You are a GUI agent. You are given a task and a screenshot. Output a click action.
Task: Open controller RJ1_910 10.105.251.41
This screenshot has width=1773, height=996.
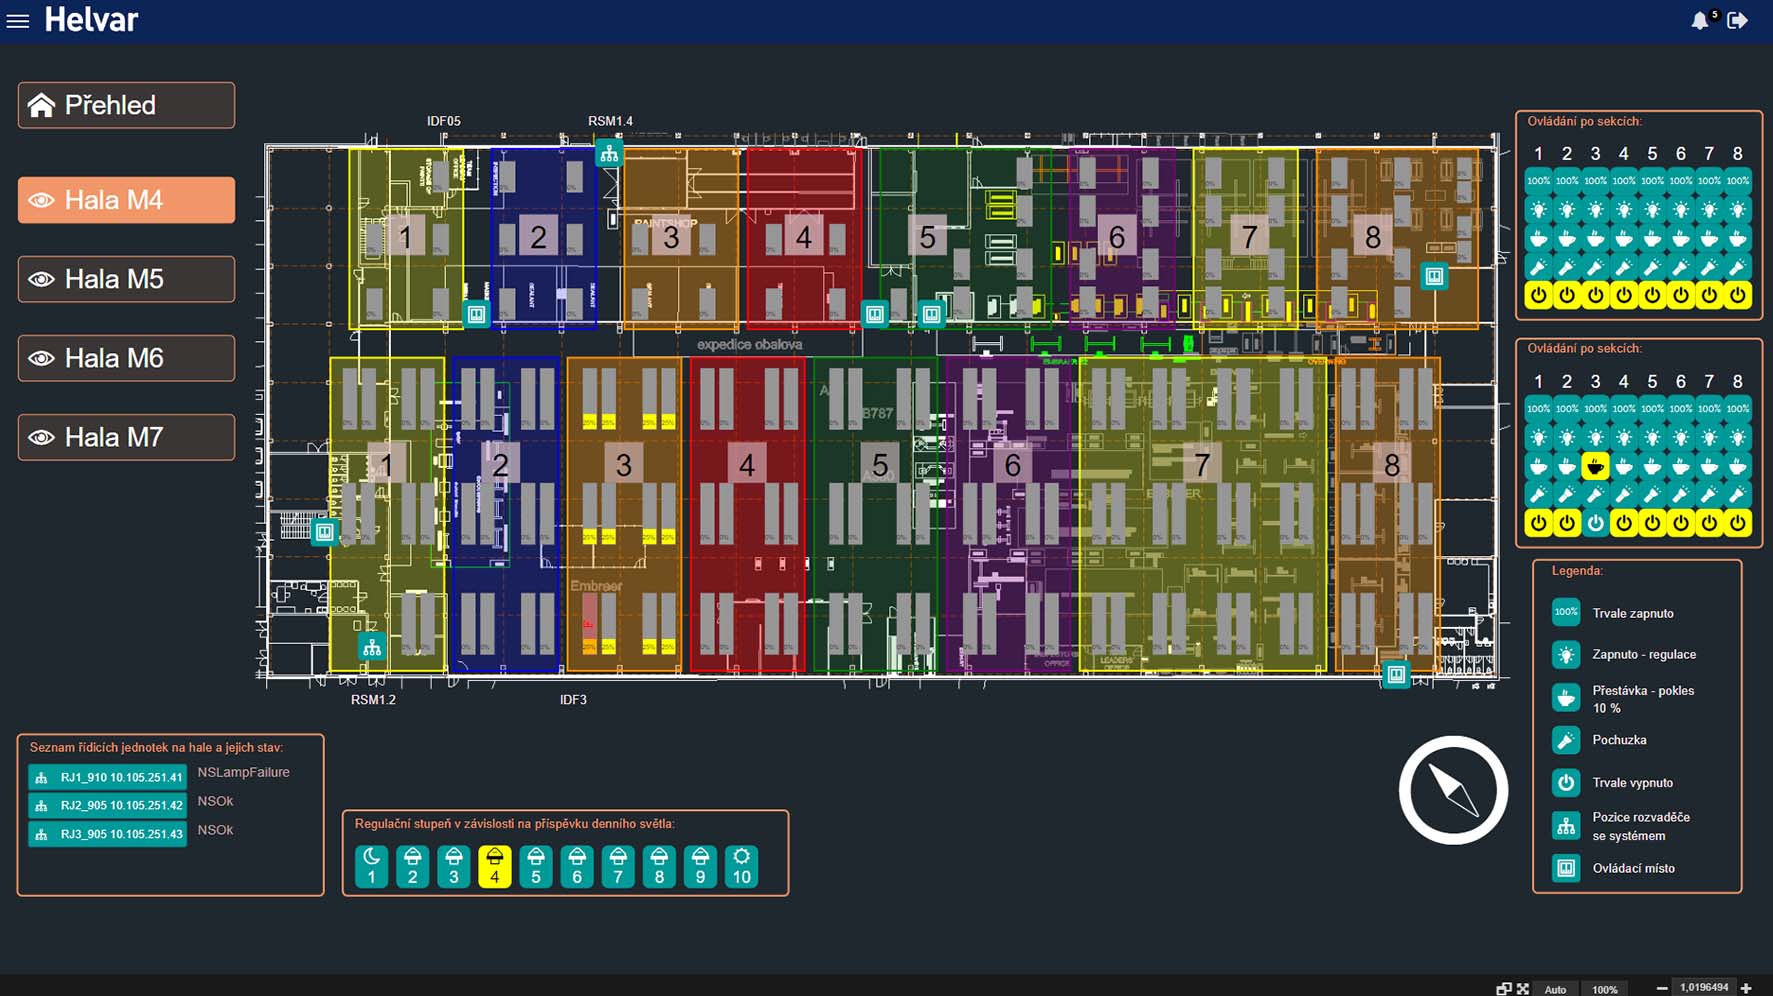(x=108, y=777)
